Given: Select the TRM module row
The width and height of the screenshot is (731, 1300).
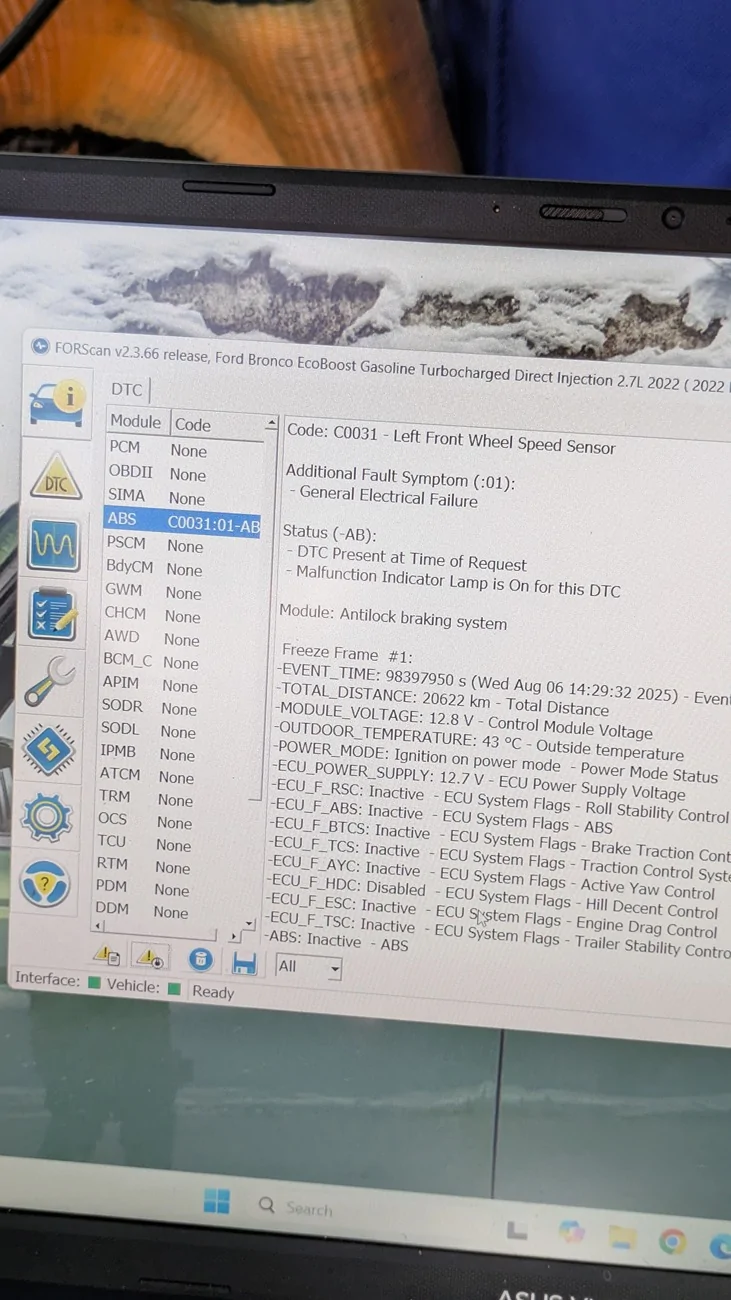Looking at the screenshot, I should (172, 798).
